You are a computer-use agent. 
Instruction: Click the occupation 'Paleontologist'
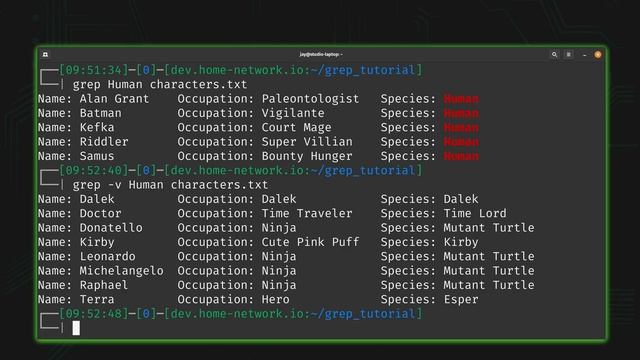310,99
